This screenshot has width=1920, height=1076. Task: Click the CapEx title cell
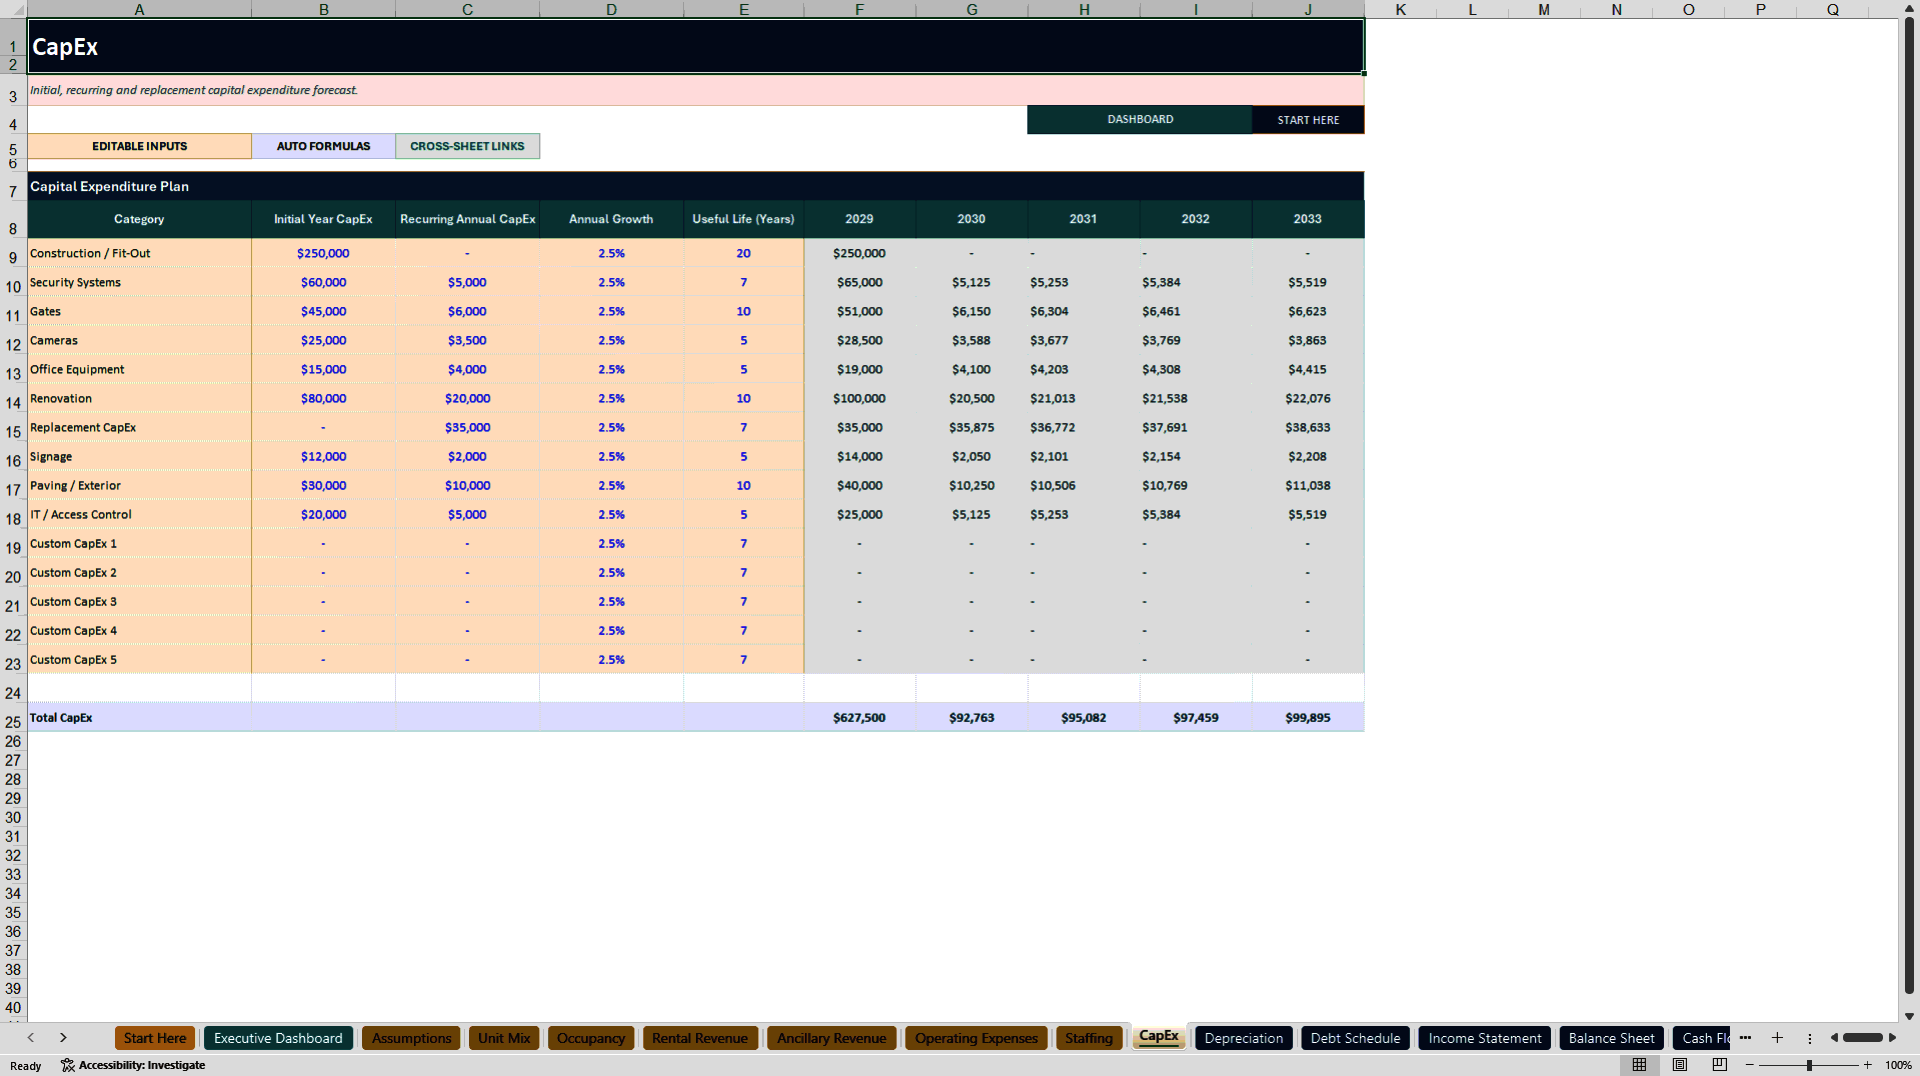[695, 46]
